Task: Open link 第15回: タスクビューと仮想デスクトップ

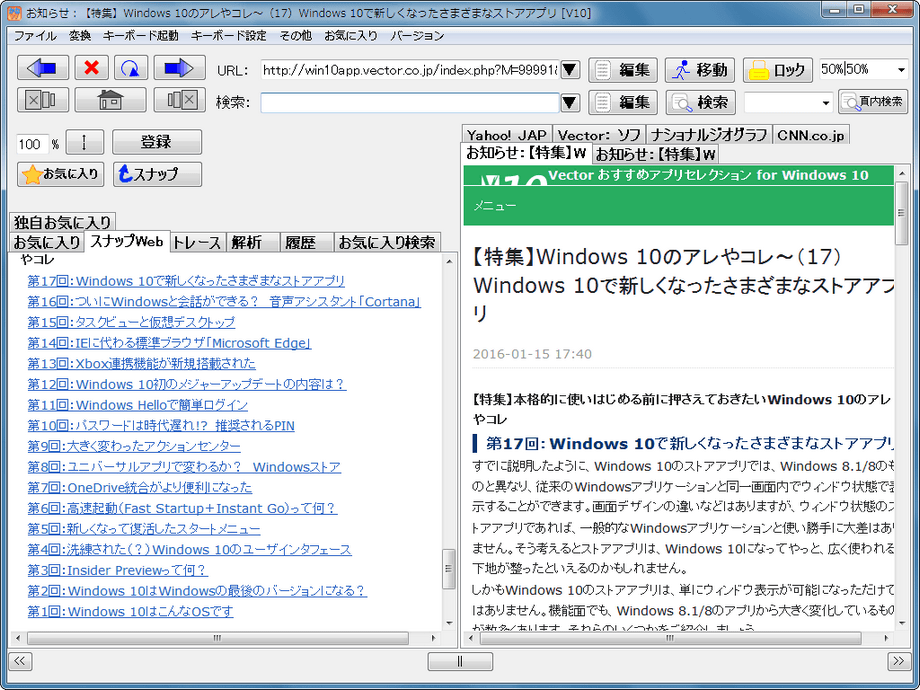Action: [x=131, y=322]
